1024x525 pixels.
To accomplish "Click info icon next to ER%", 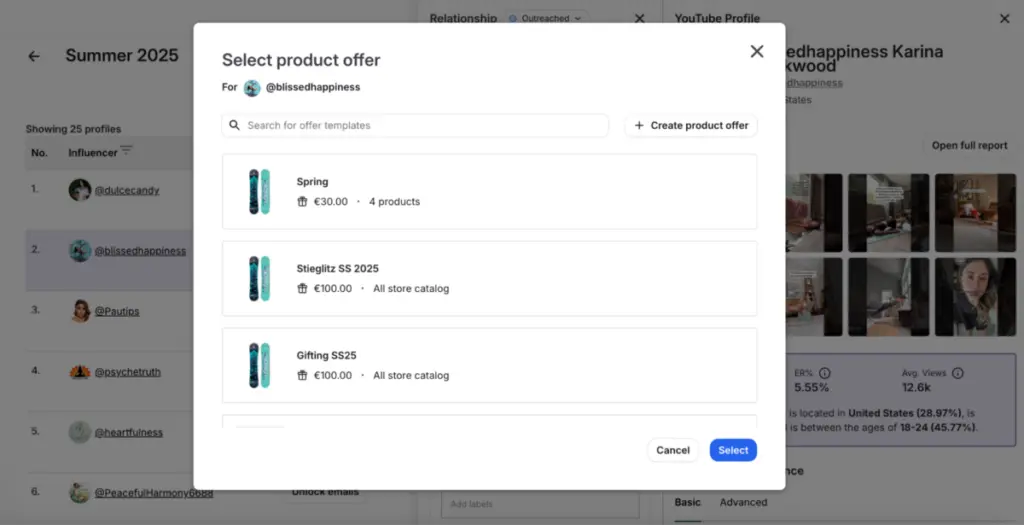I will point(825,373).
